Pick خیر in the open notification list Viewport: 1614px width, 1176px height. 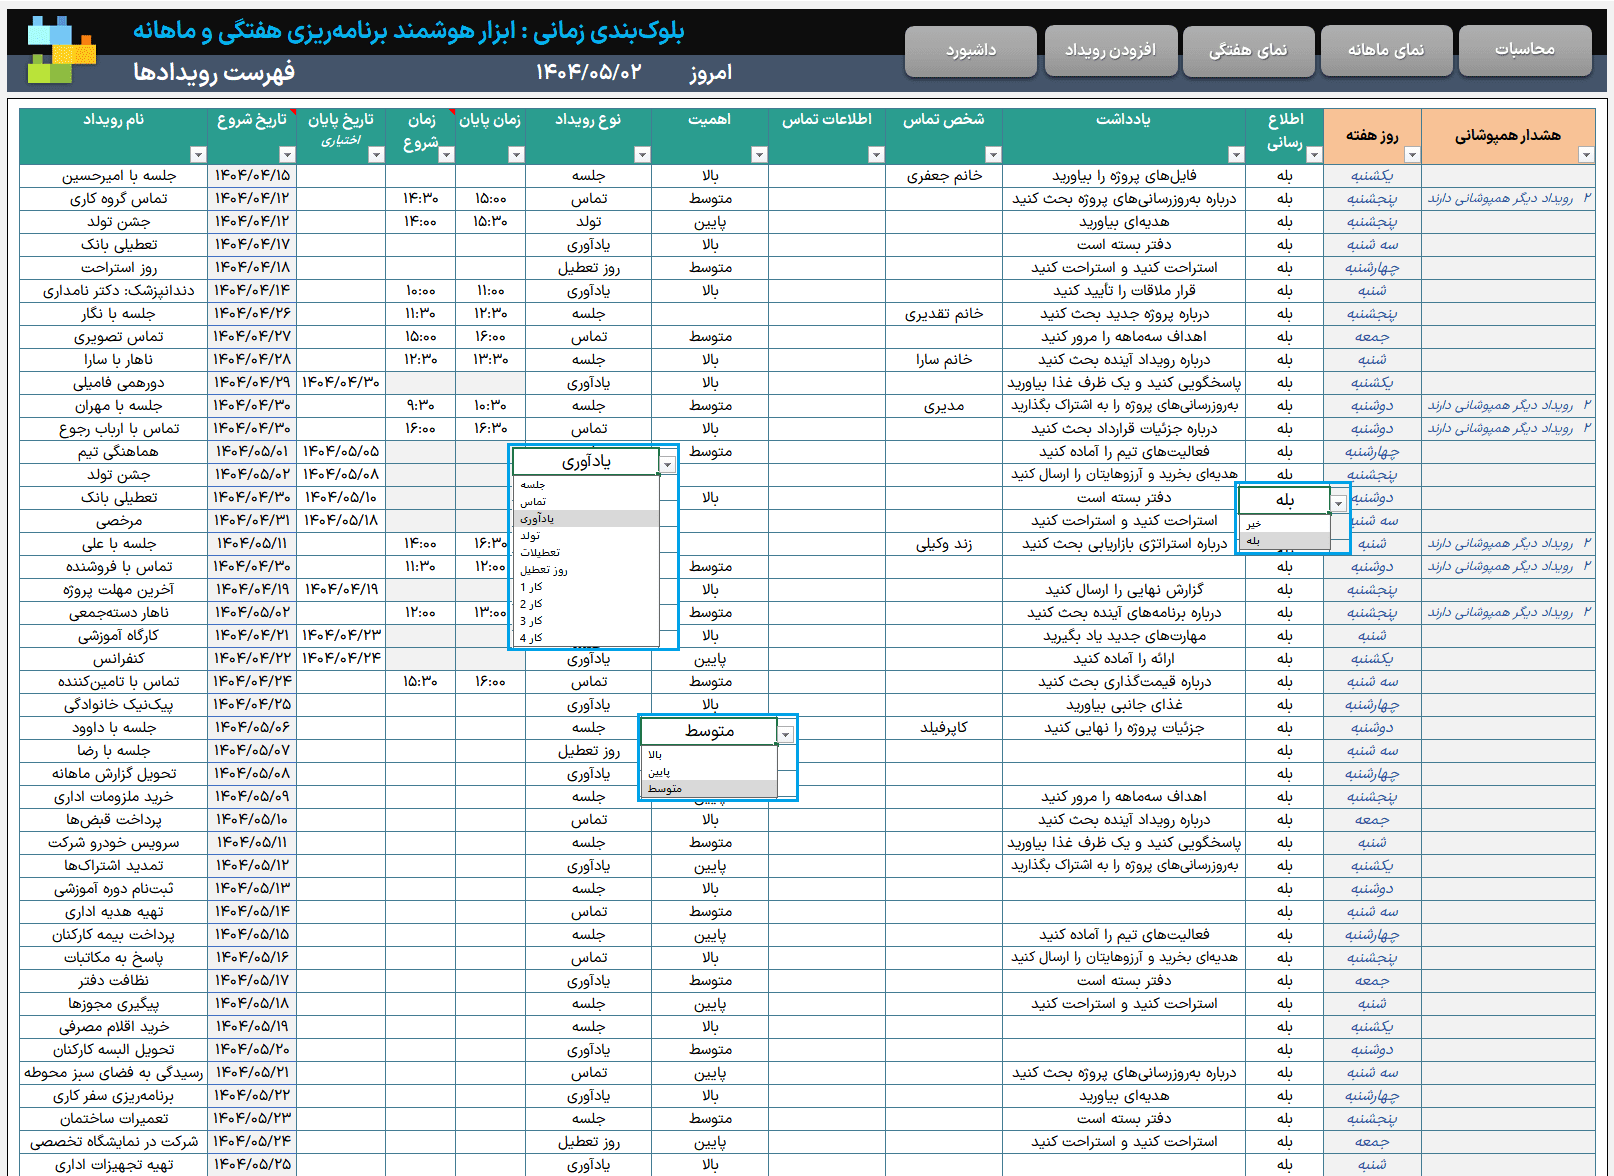1285,524
